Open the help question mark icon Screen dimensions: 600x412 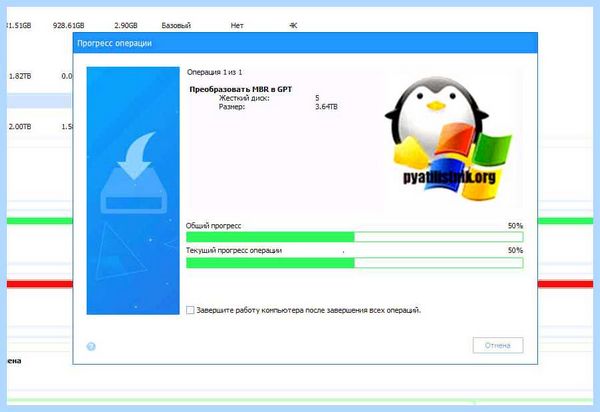tap(91, 347)
